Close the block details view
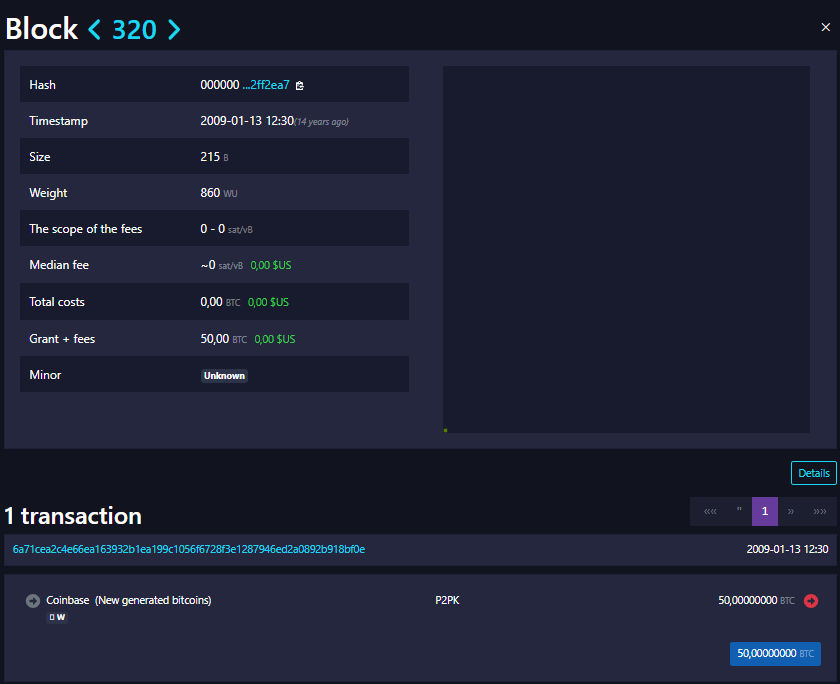 (x=825, y=28)
